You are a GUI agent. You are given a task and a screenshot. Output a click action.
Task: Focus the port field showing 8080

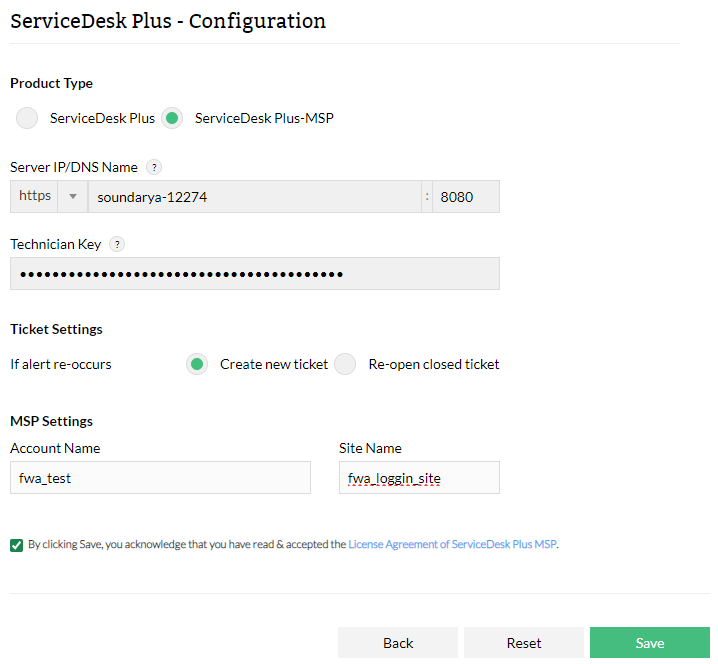point(465,197)
